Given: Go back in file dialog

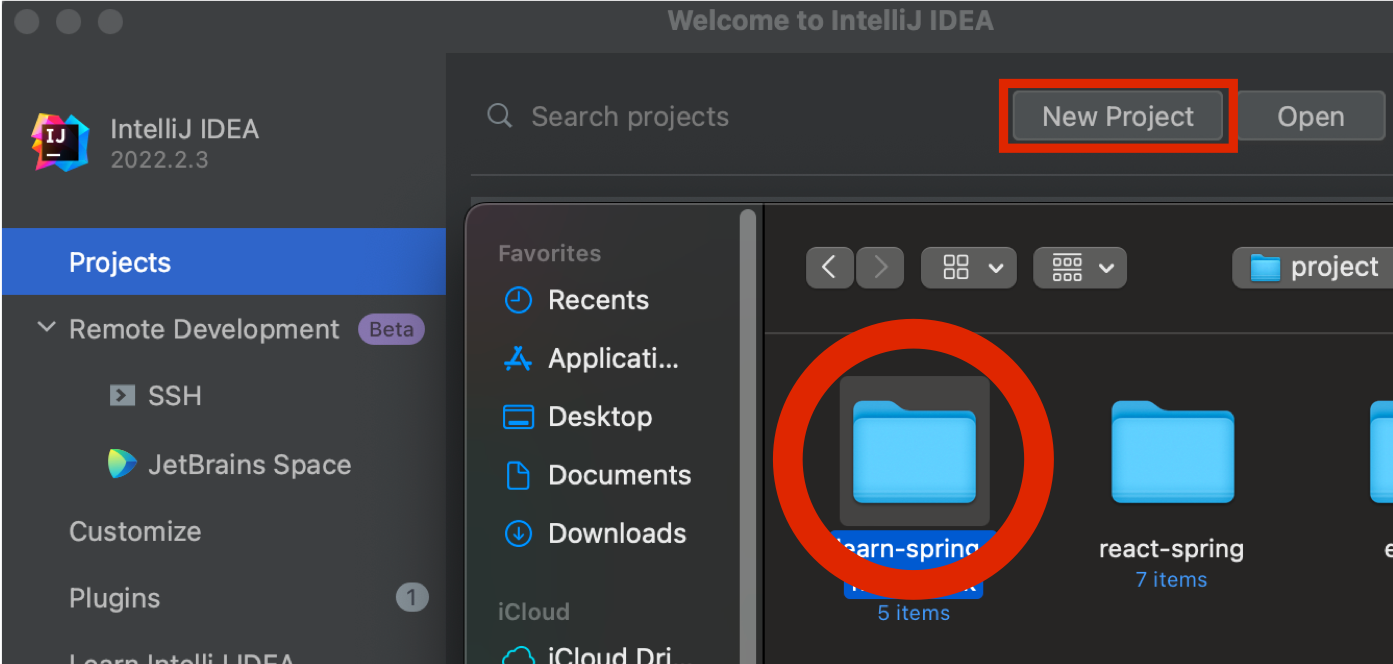Looking at the screenshot, I should coord(829,267).
